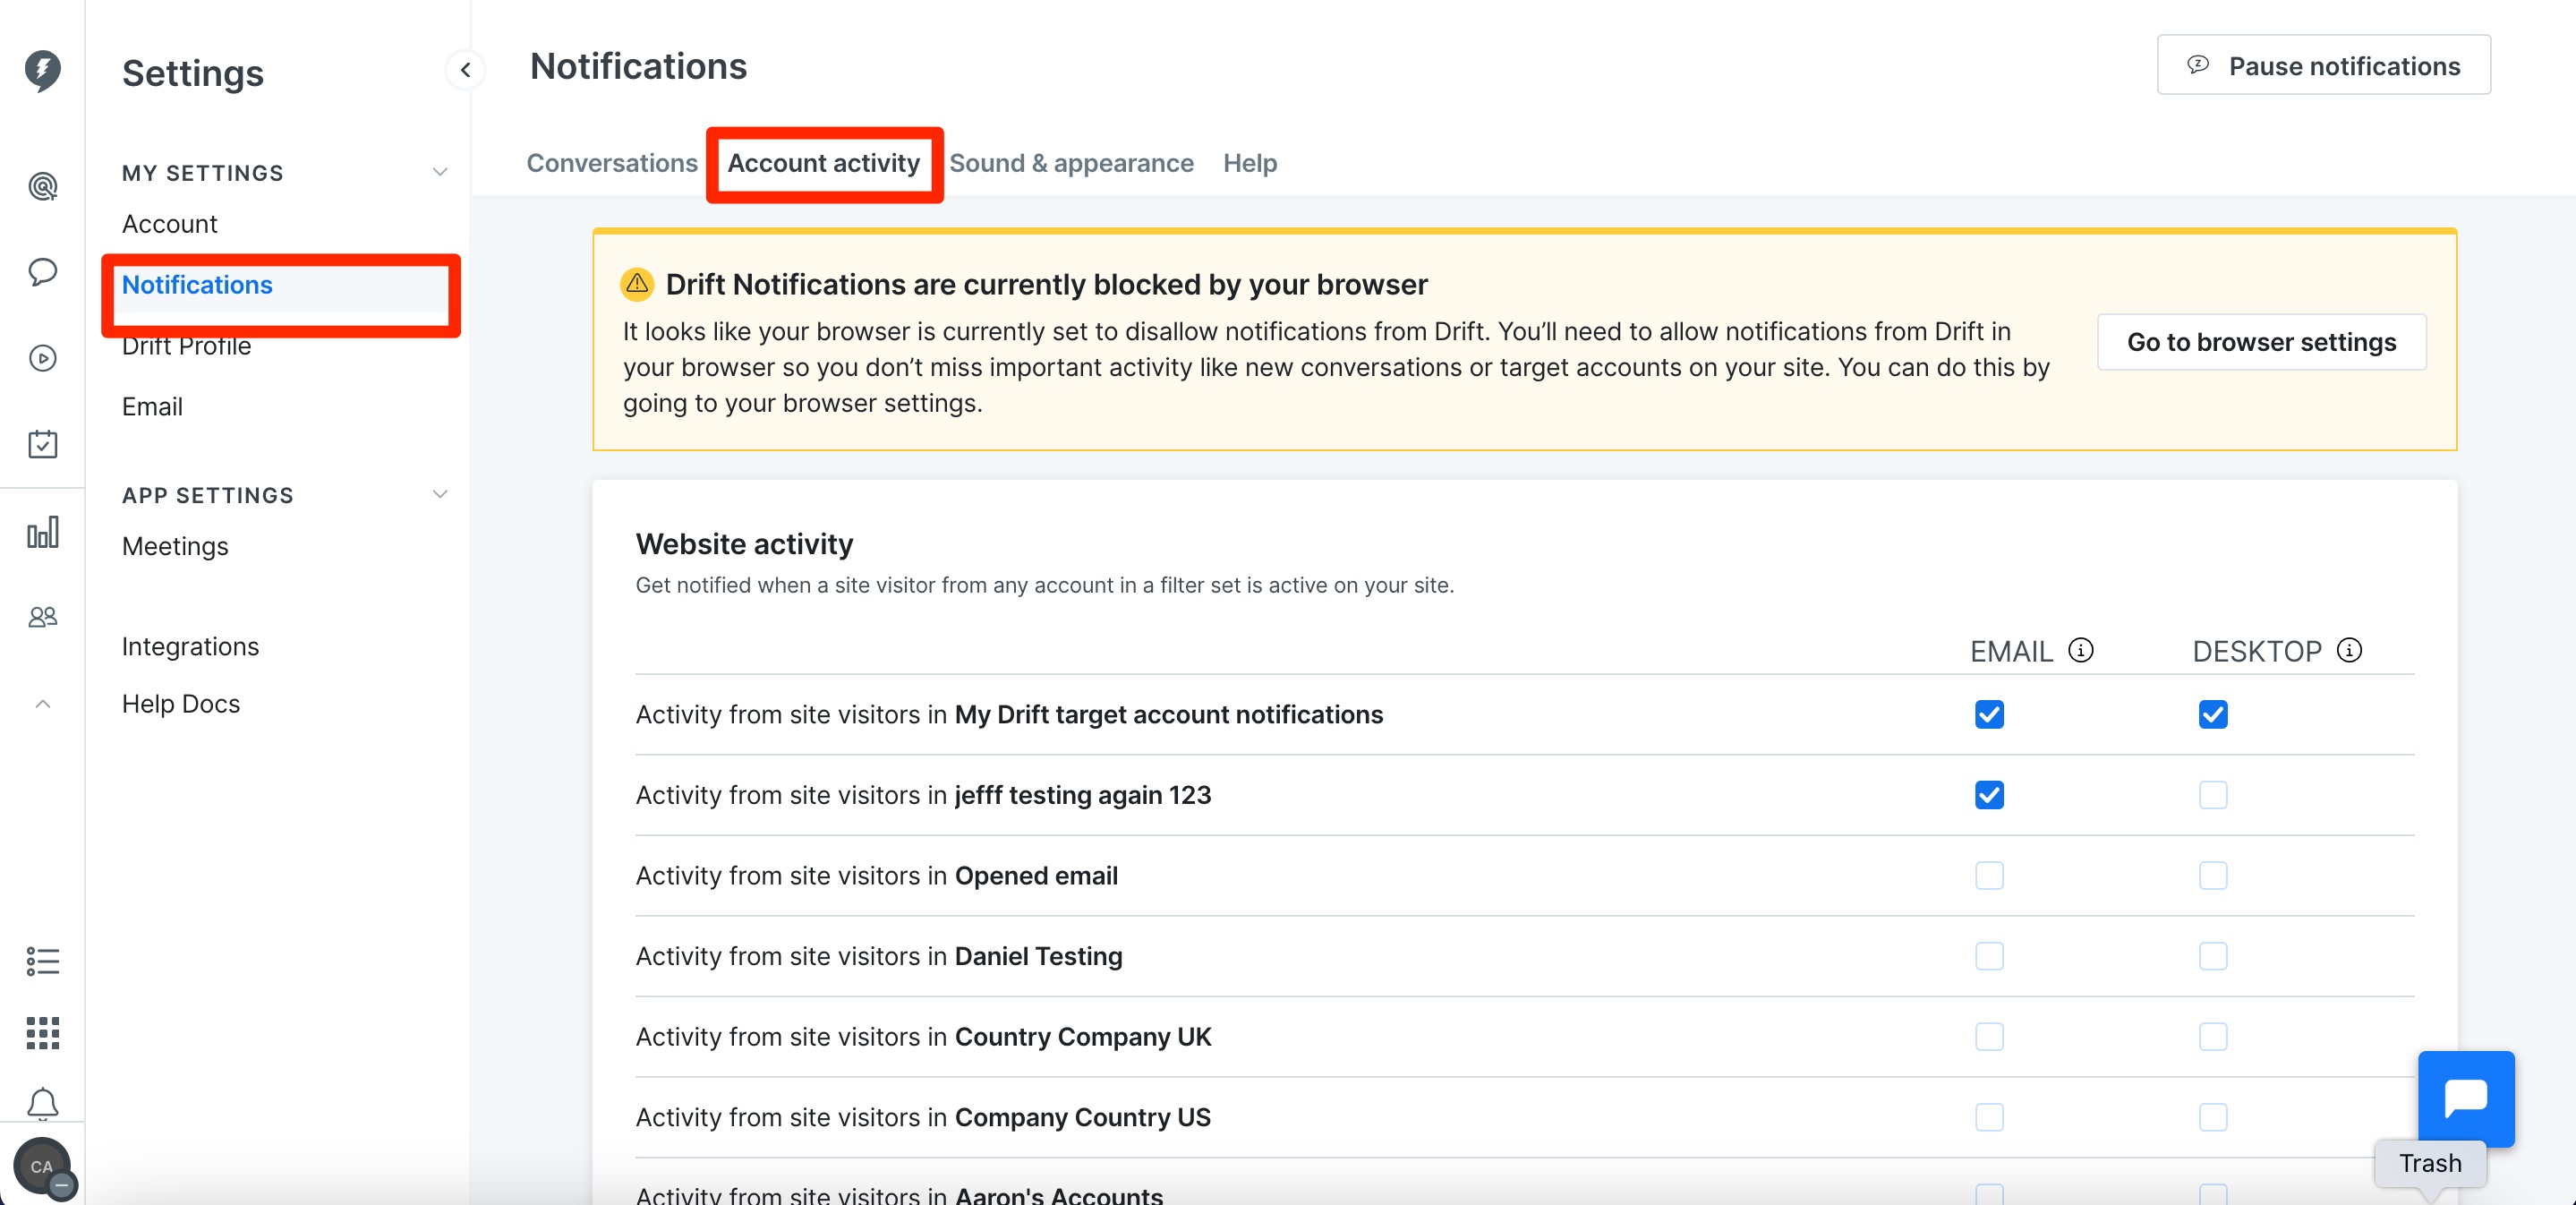Open the contacts people icon
The image size is (2576, 1205).
pos(42,617)
